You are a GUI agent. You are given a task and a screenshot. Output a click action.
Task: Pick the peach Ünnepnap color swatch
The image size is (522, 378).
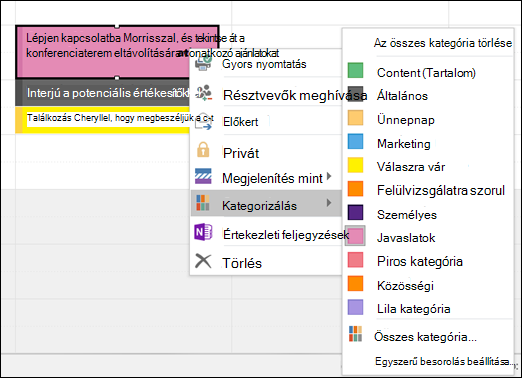click(x=355, y=118)
